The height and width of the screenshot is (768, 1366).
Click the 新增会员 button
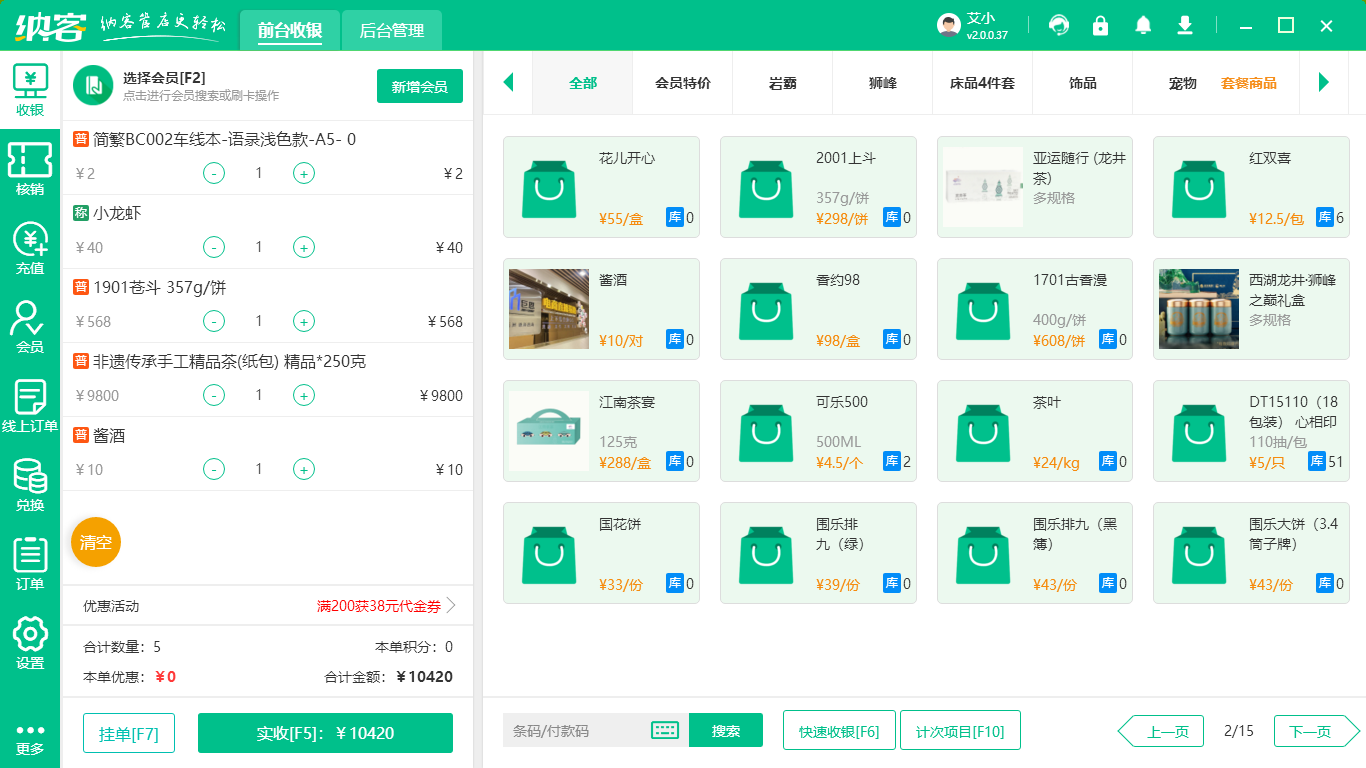click(x=419, y=86)
